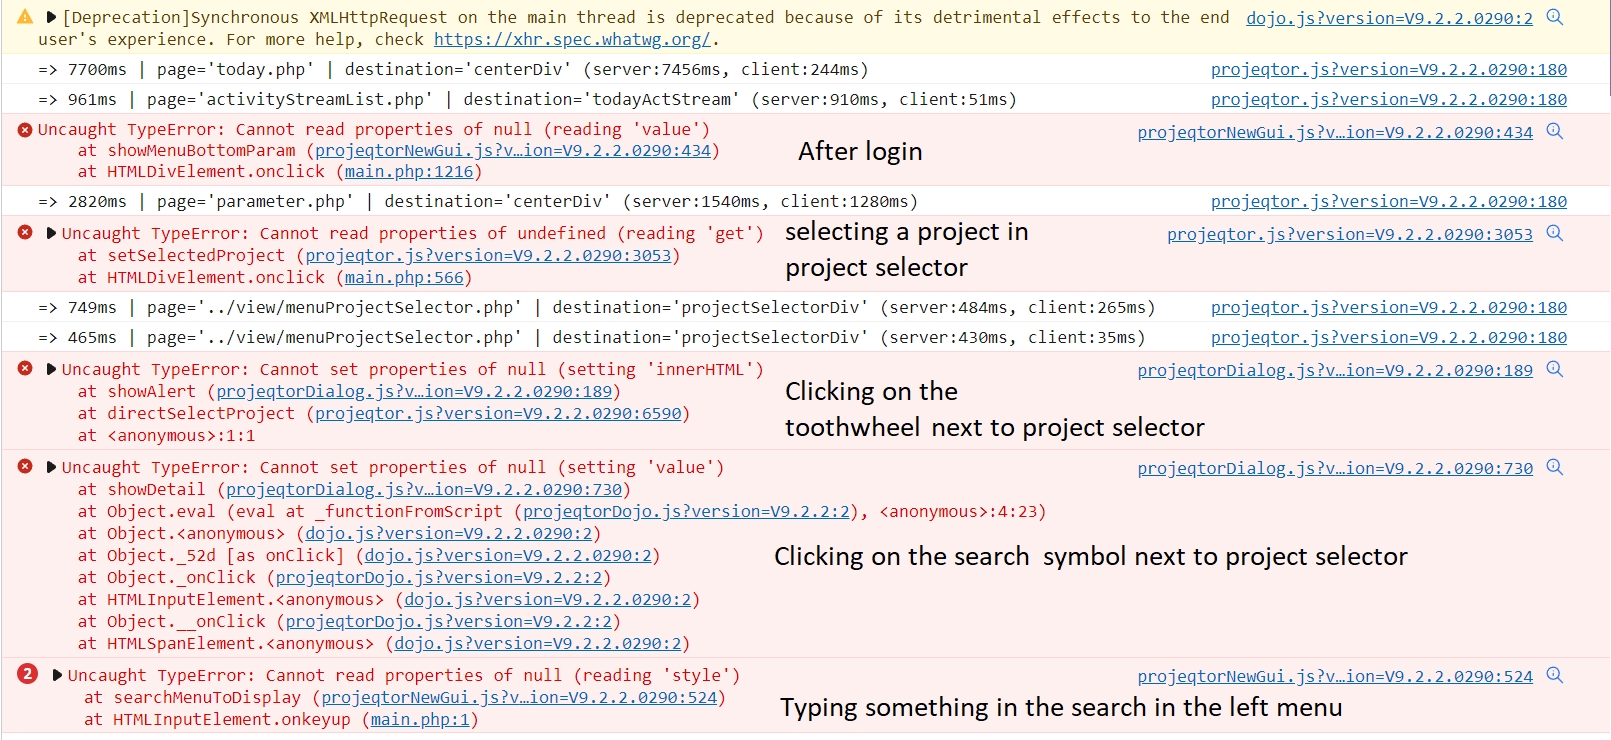Image resolution: width=1611 pixels, height=740 pixels.
Task: Click the yellow warning triangle icon
Action: (25, 17)
